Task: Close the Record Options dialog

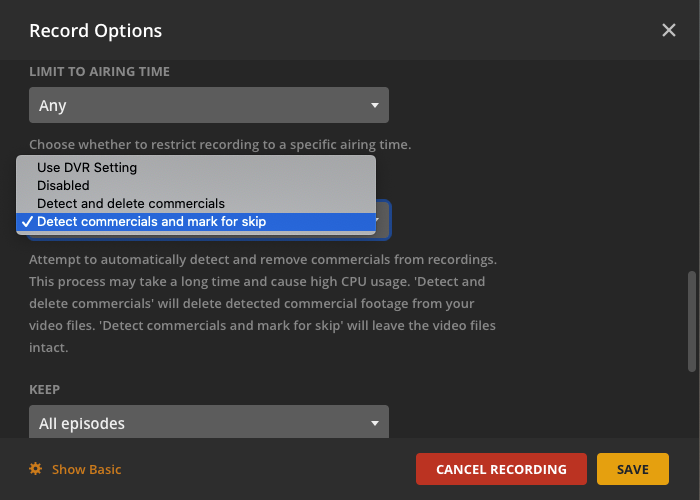Action: click(x=668, y=30)
